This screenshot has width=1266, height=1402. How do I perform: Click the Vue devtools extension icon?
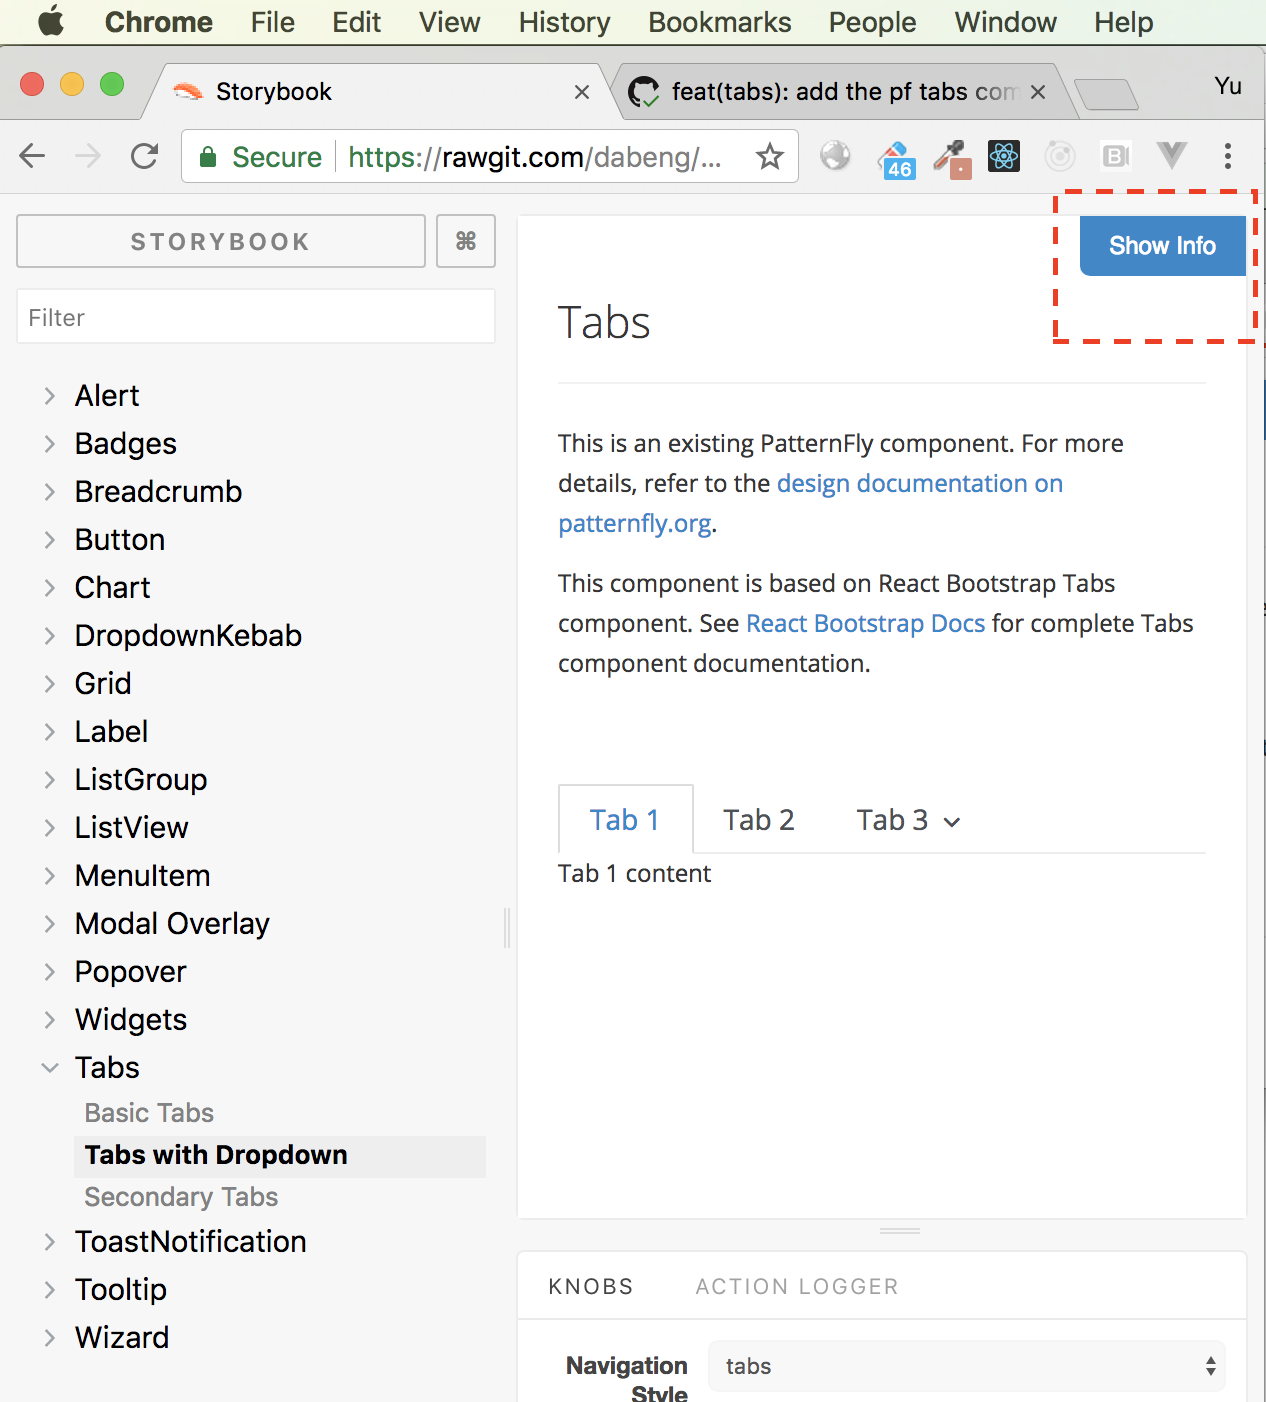click(1172, 155)
